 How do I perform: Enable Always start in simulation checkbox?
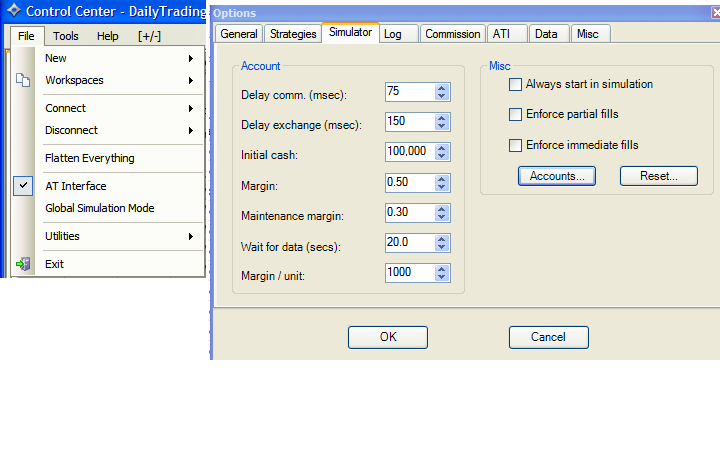click(515, 84)
